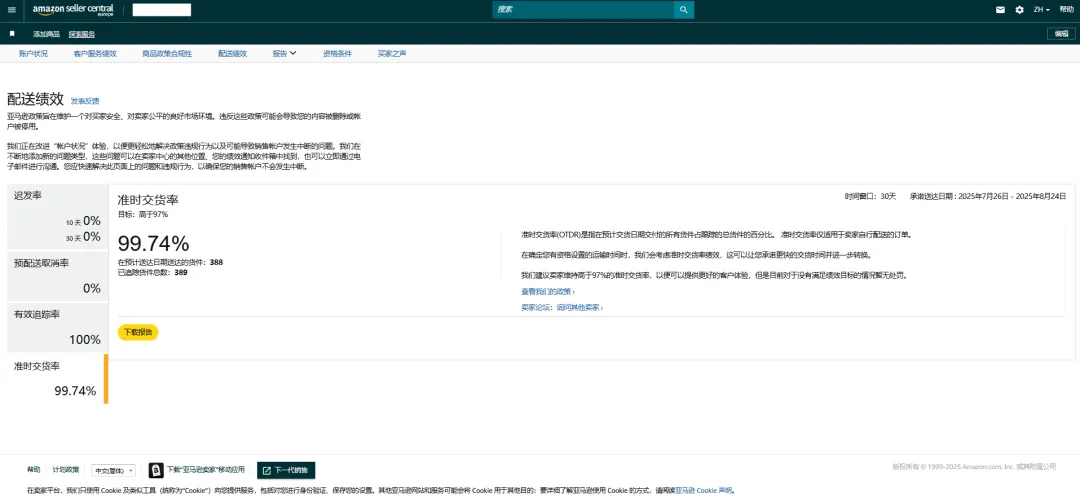Expand the 报告 tab dropdown

click(284, 53)
